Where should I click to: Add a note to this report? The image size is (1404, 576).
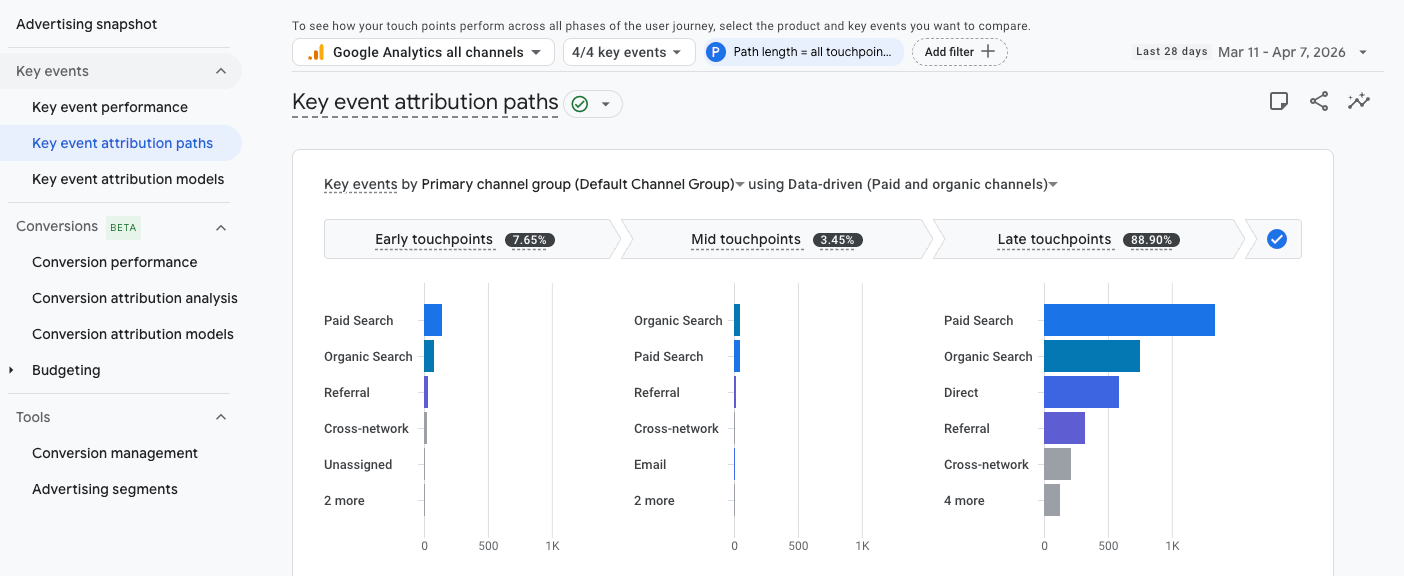pos(1279,100)
